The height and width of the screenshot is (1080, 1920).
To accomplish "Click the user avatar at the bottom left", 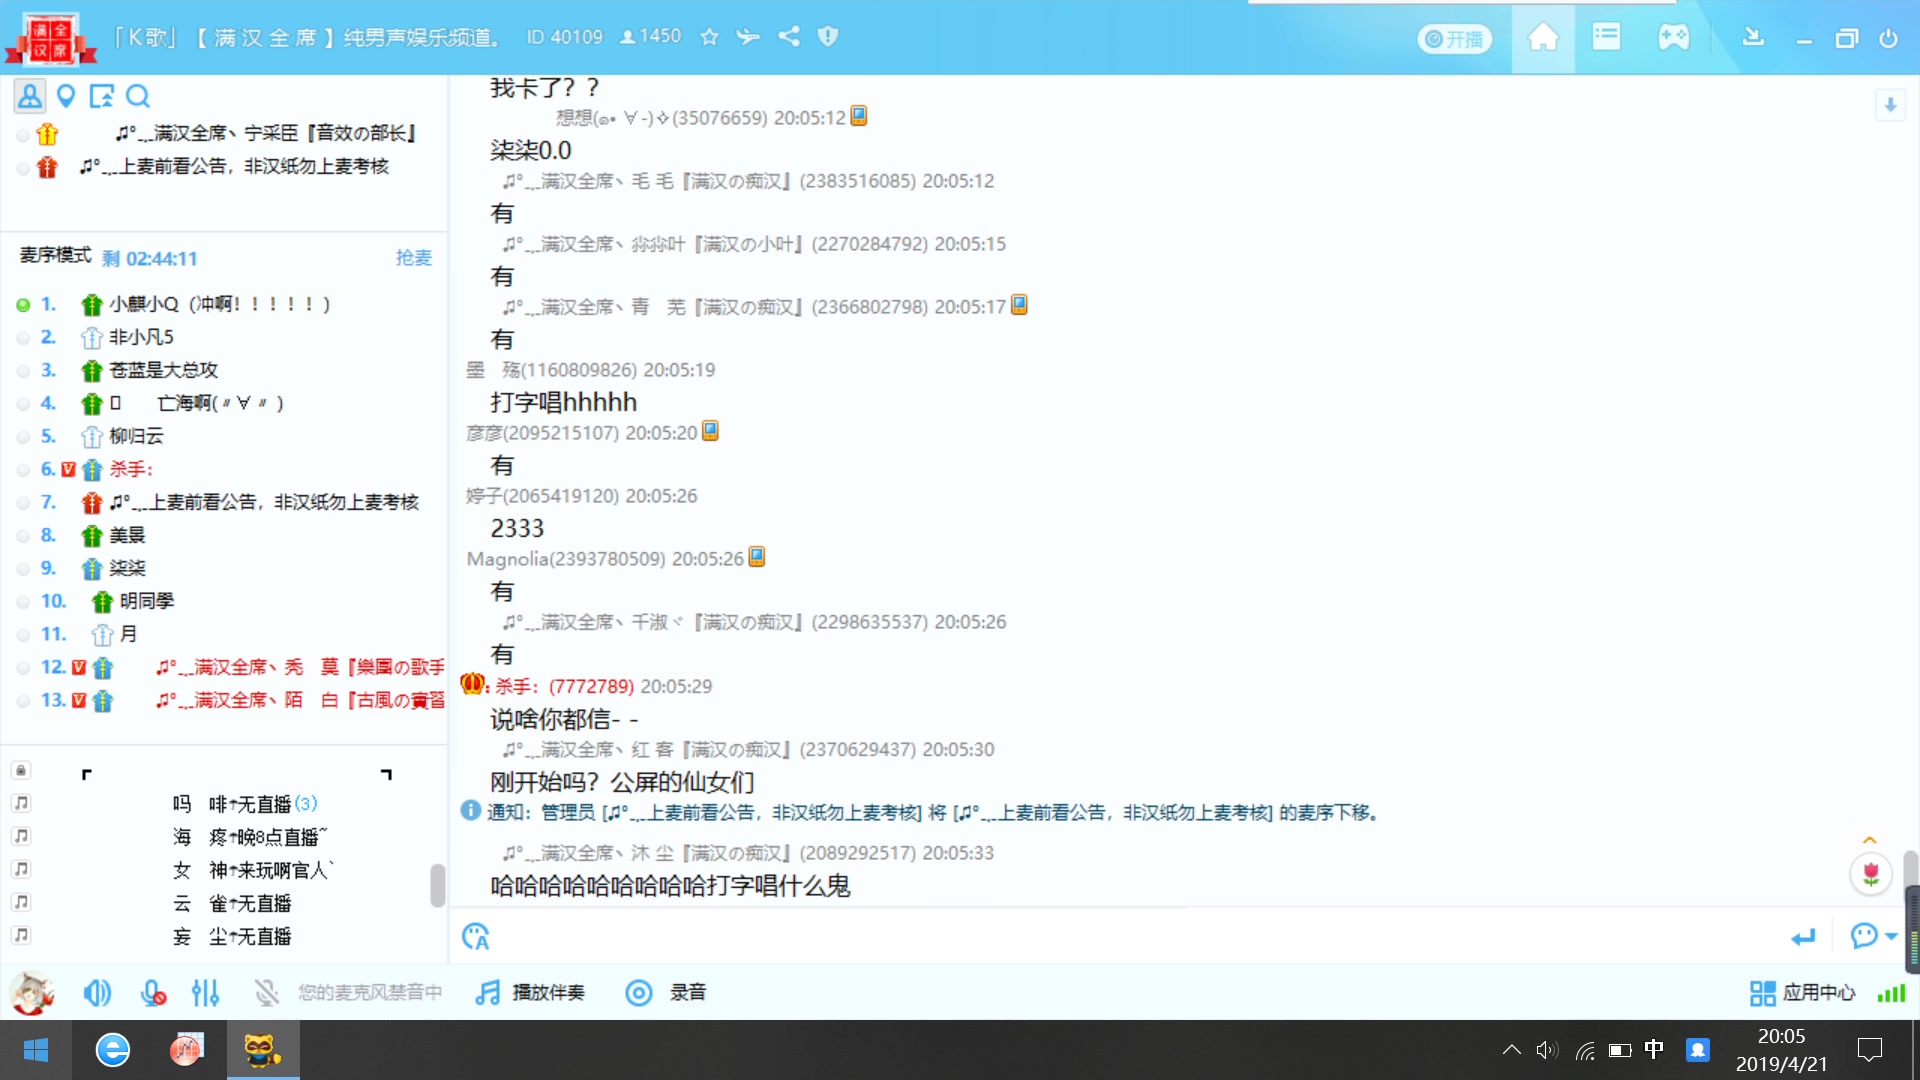I will 32,993.
